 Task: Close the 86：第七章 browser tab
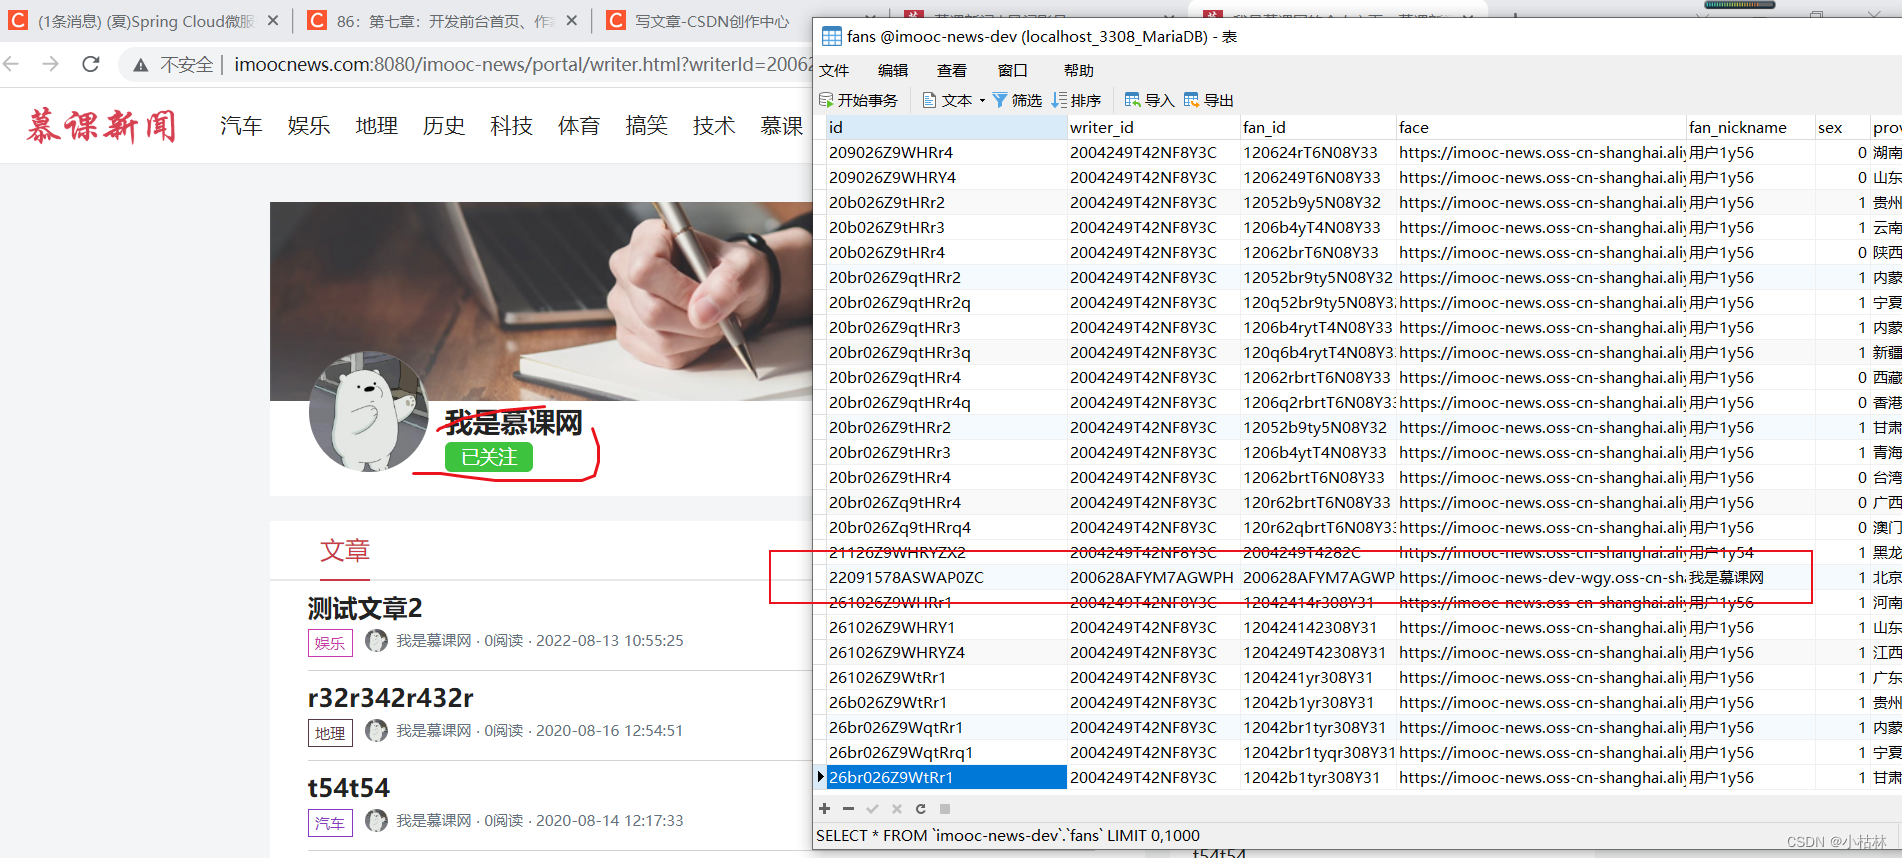[x=571, y=20]
